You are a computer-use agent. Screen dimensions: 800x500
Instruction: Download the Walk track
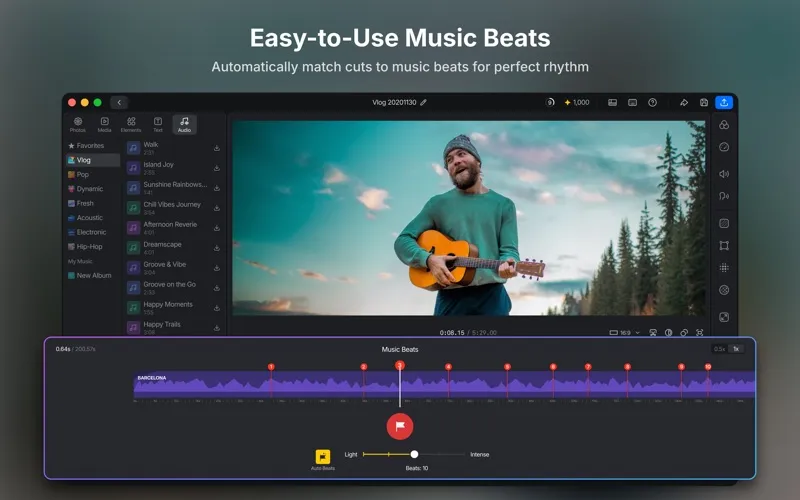pos(217,148)
